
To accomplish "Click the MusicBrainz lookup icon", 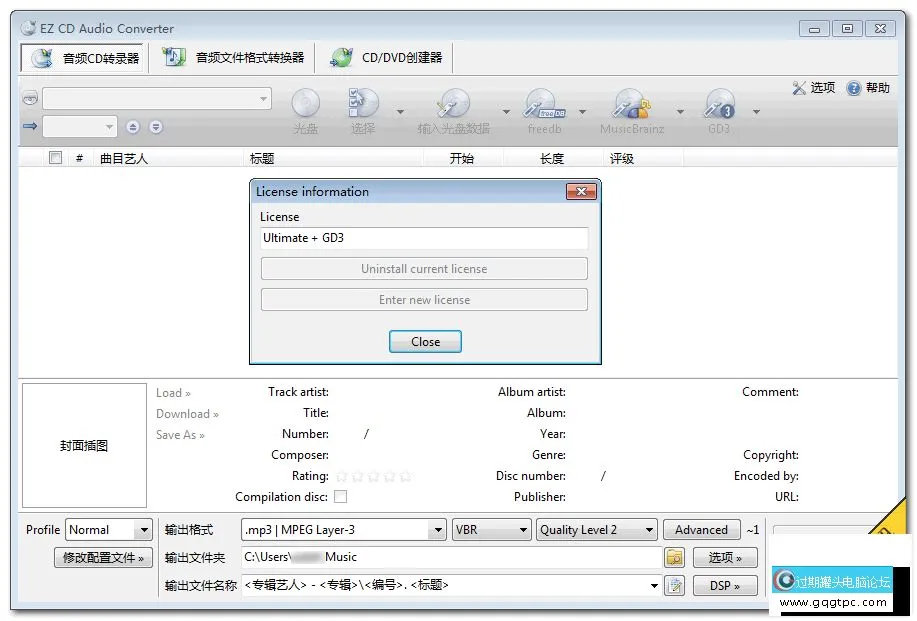I will click(631, 105).
